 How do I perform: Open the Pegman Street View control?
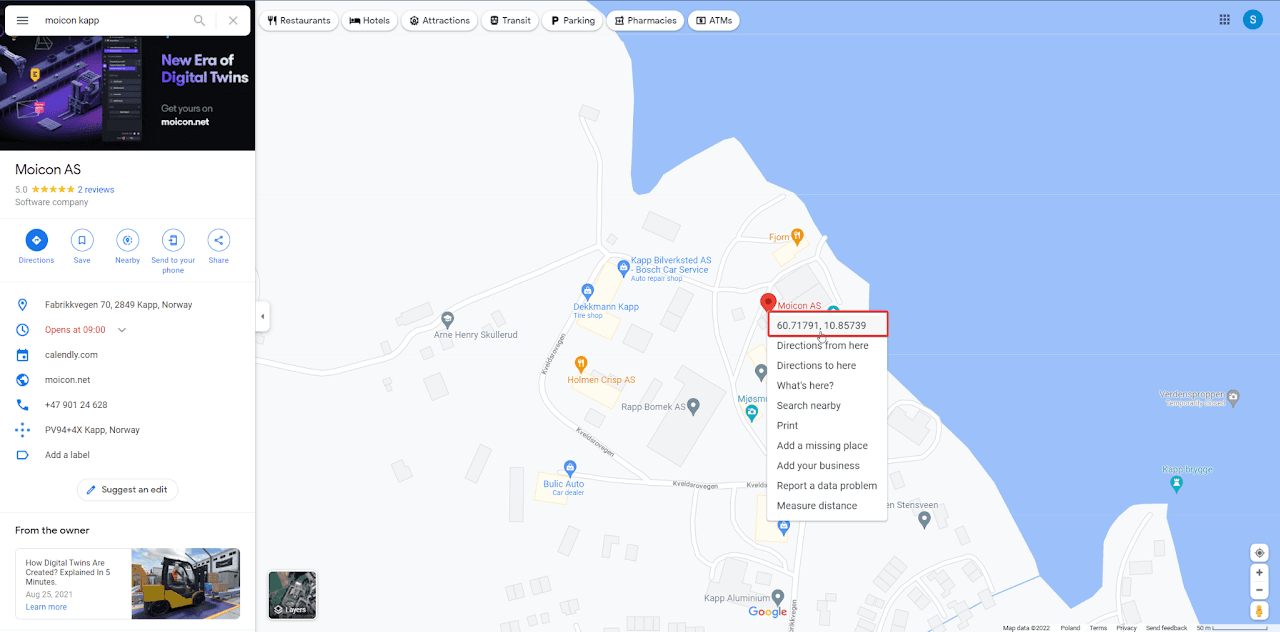[x=1259, y=610]
